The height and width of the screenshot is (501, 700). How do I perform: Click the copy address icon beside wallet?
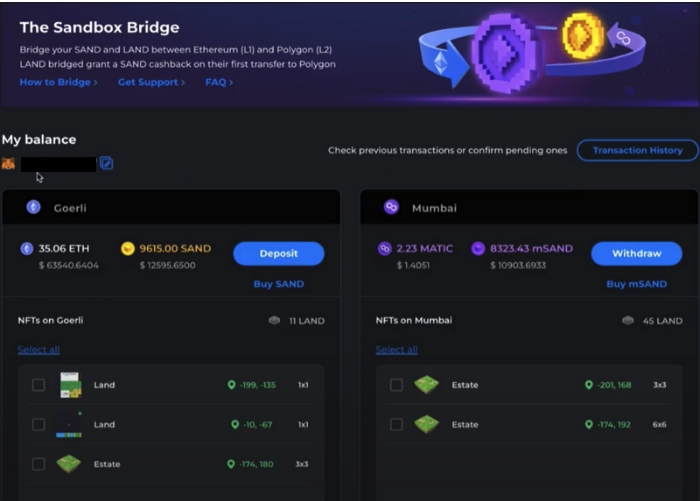(x=107, y=163)
